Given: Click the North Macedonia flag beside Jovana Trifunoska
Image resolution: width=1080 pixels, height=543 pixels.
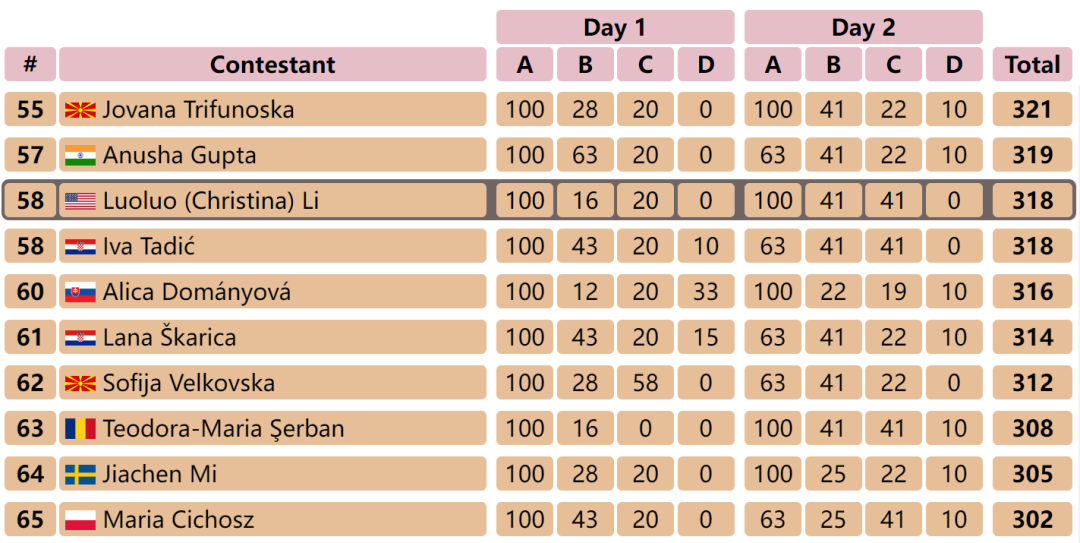Looking at the screenshot, I should pyautogui.click(x=80, y=110).
